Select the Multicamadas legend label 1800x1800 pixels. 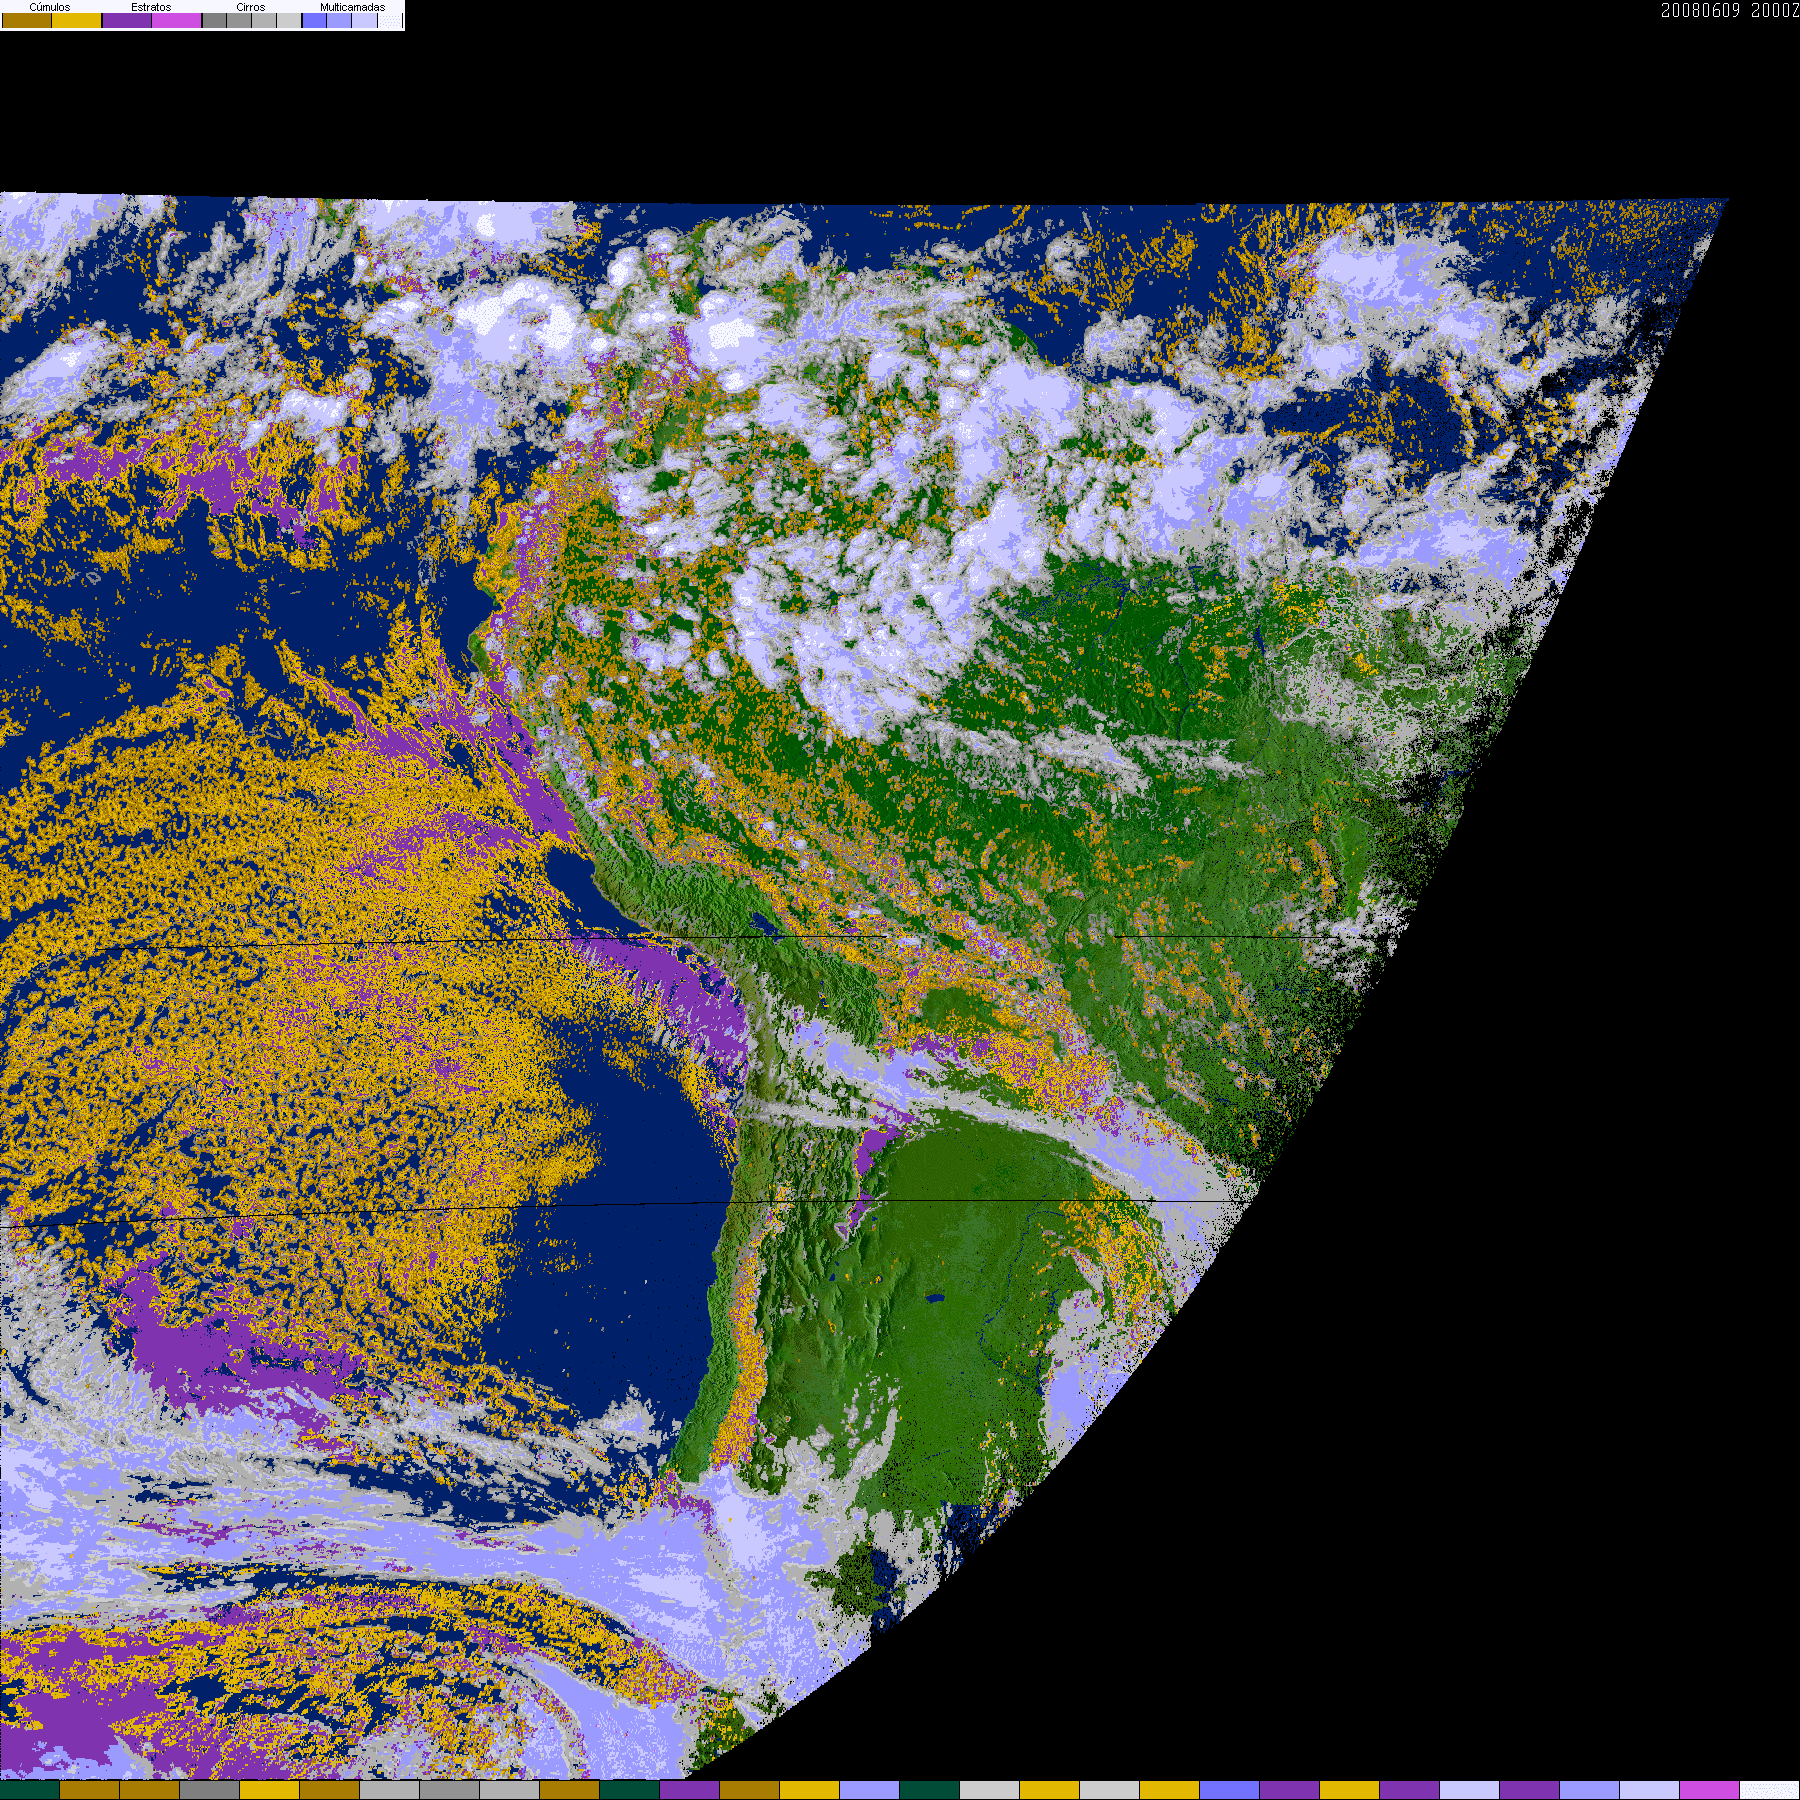point(352,7)
